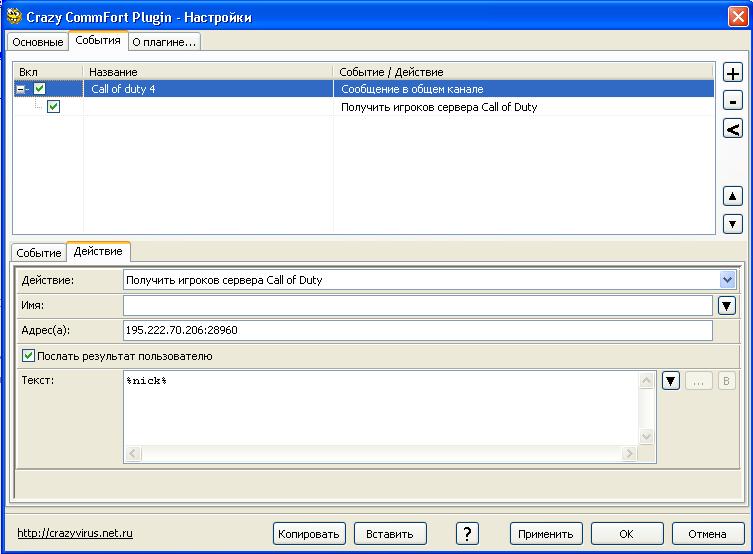Click the plus icon to add event
This screenshot has width=753, height=554.
click(x=732, y=74)
